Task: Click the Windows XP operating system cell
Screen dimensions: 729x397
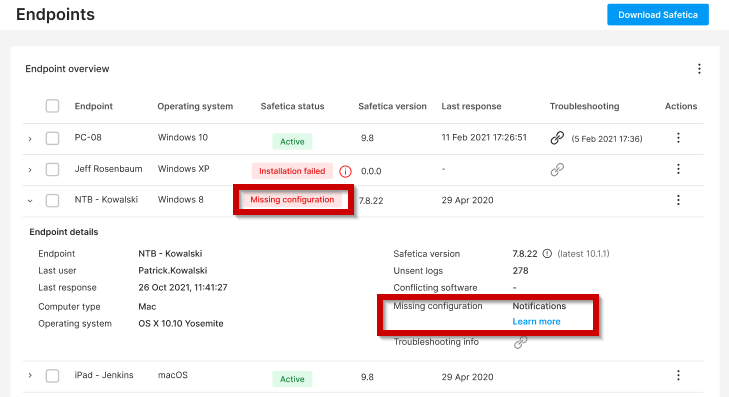Action: click(183, 169)
